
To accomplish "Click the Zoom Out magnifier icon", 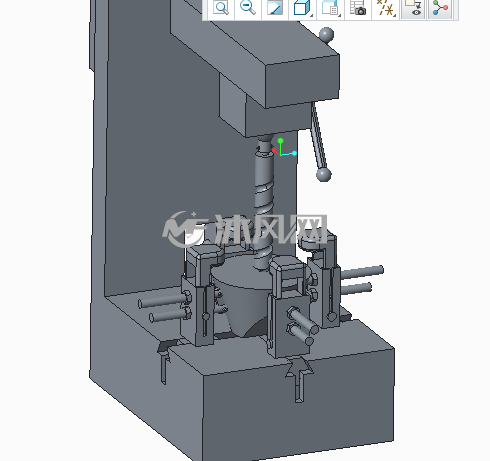I will pyautogui.click(x=248, y=7).
